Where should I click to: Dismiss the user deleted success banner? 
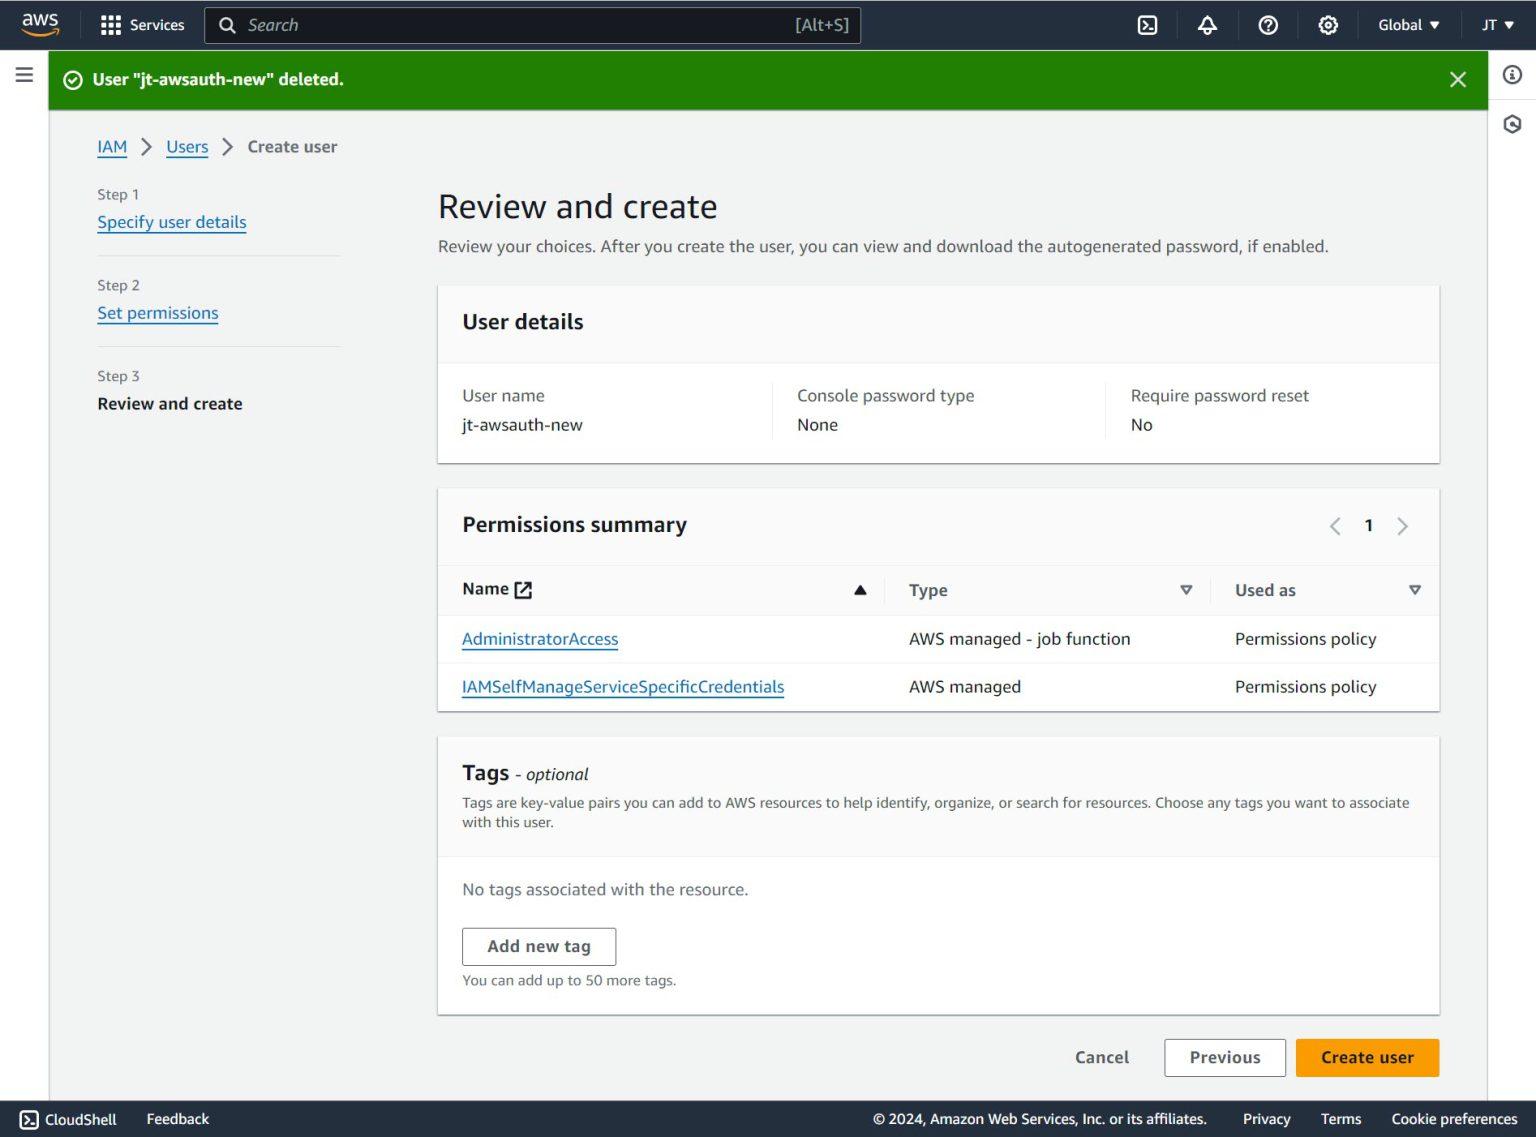pos(1457,80)
